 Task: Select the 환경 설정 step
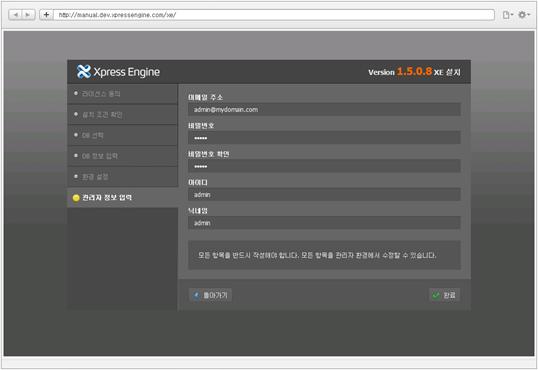[x=122, y=177]
